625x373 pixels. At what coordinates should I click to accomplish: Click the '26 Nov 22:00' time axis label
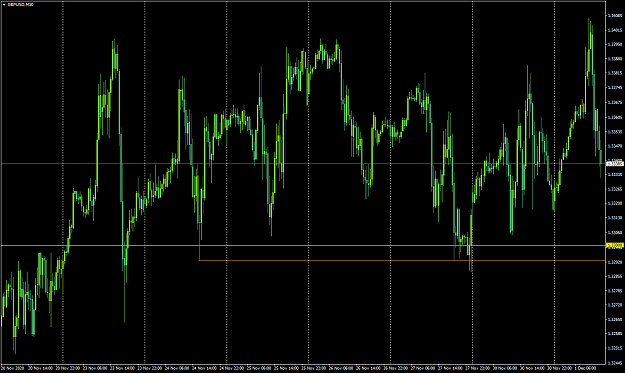396,368
